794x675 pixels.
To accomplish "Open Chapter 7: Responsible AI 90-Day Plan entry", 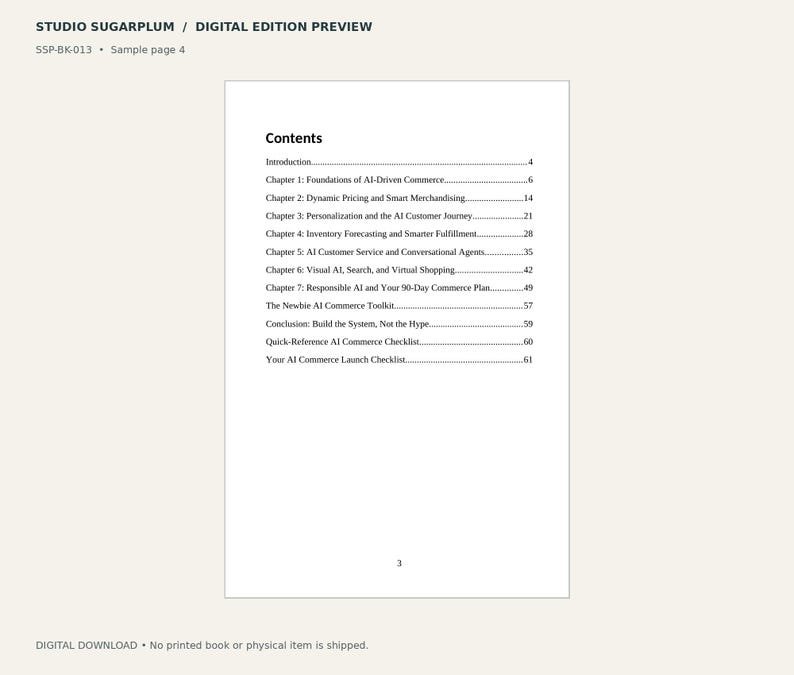I will pyautogui.click(x=399, y=288).
